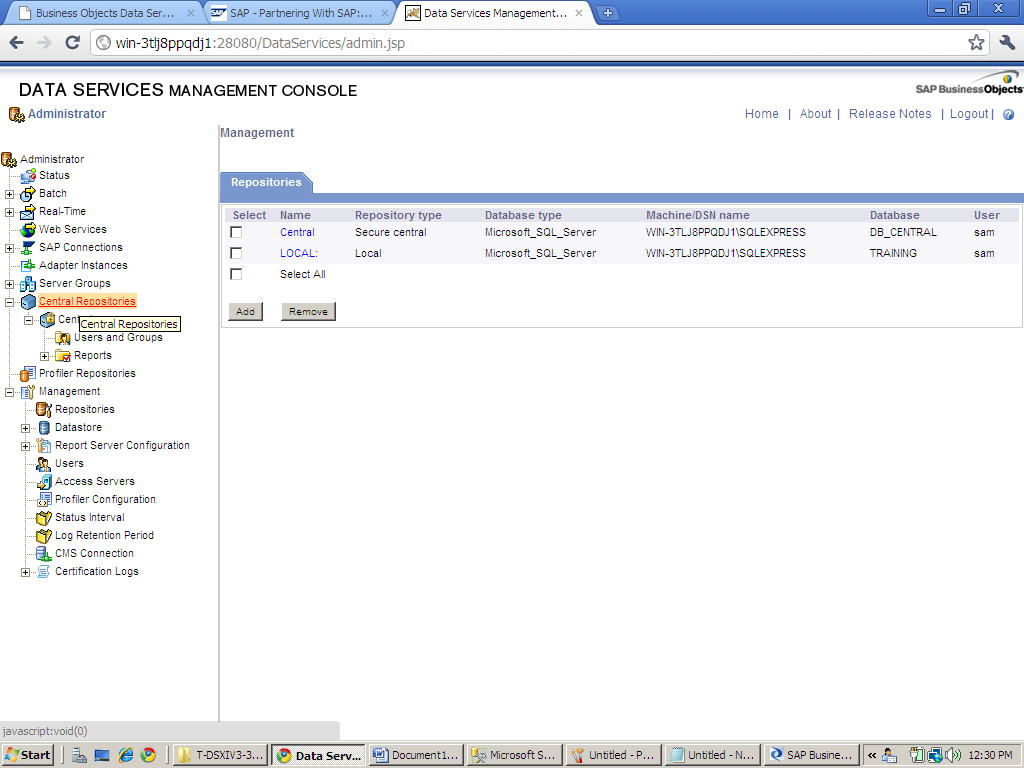
Task: Go back with the browser back arrow
Action: tap(17, 43)
